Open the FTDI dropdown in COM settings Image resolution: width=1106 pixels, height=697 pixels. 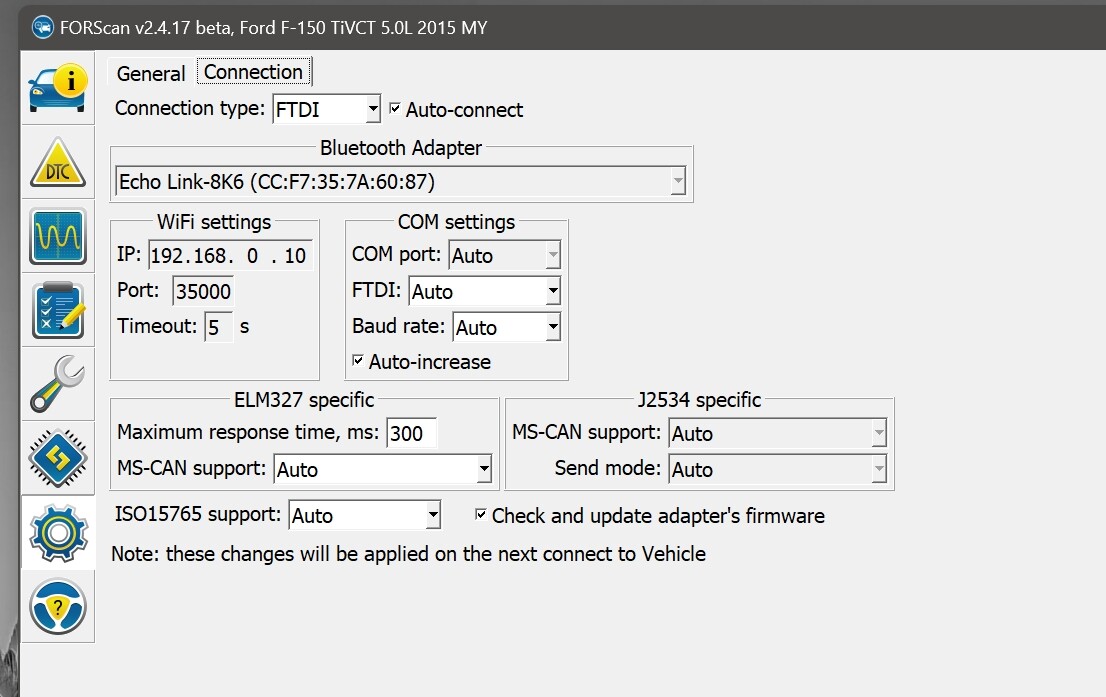485,291
